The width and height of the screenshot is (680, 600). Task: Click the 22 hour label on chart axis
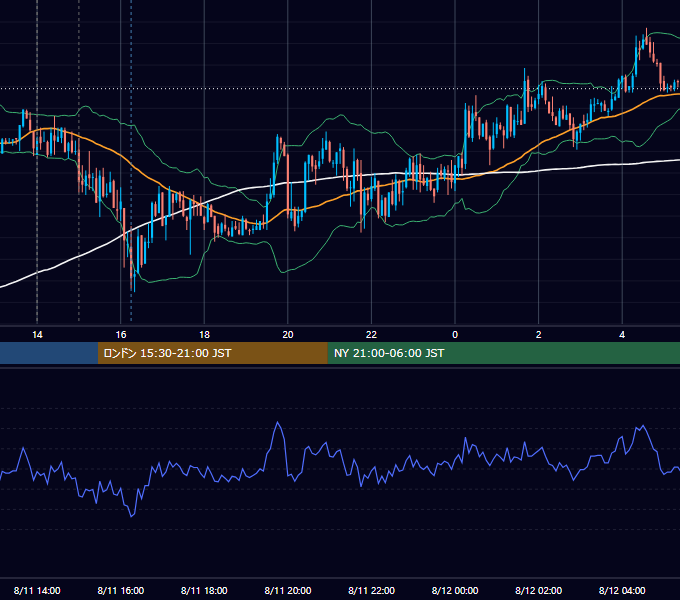tap(371, 335)
